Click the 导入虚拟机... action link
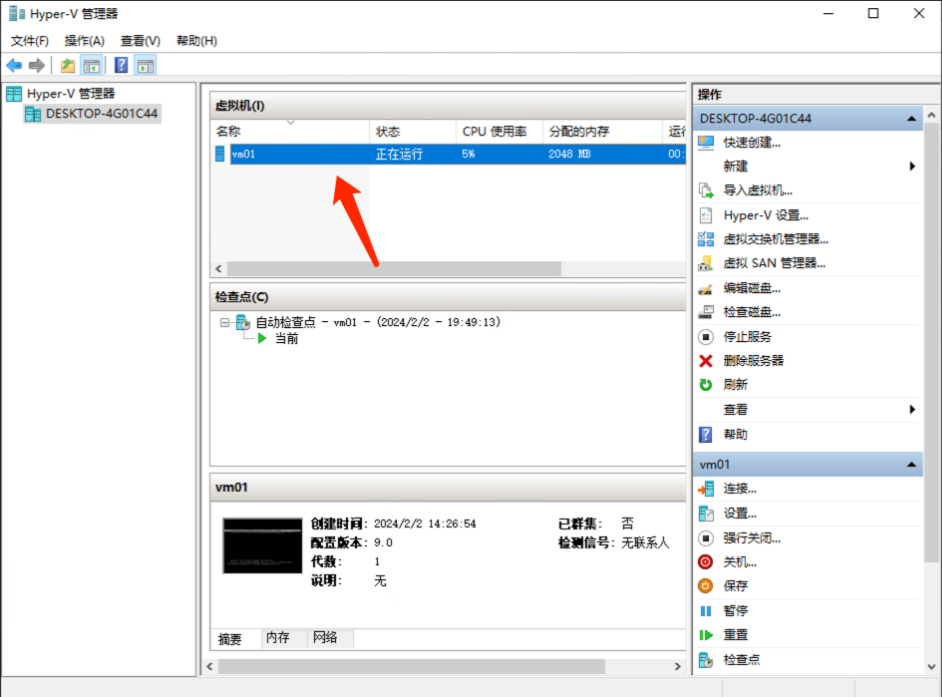This screenshot has width=942, height=697. 758,191
